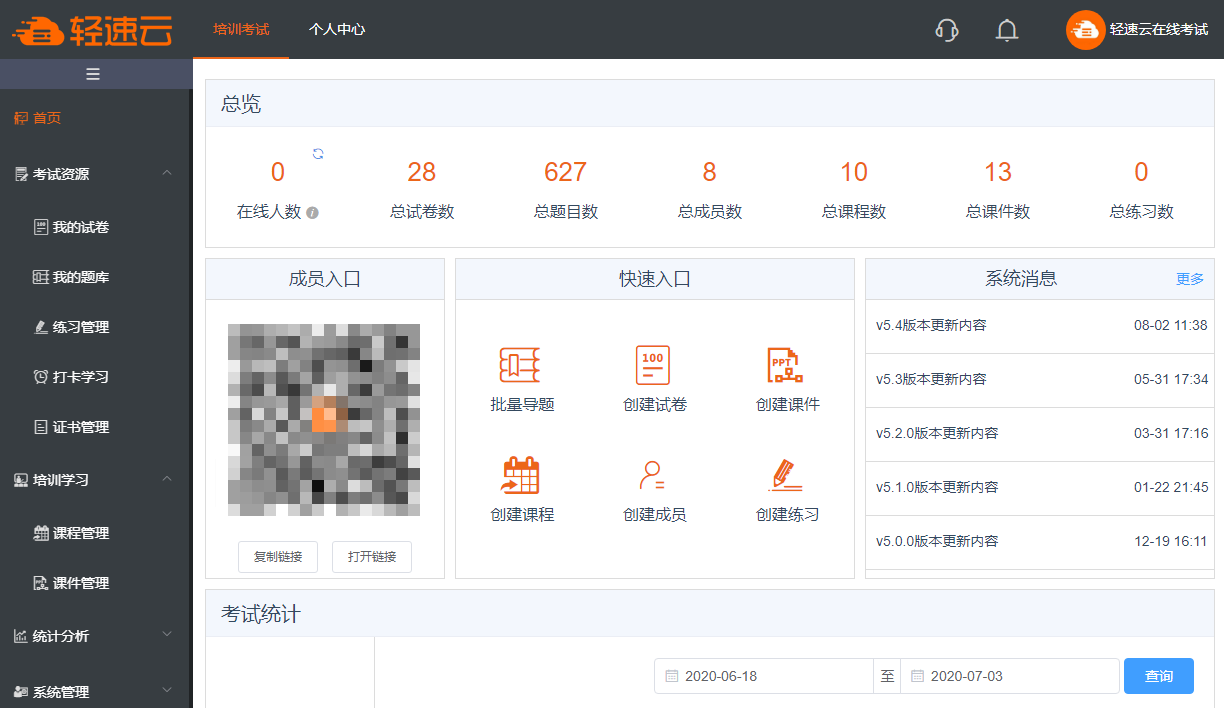Collapse the 培训学习 sidebar section
Image resolution: width=1224 pixels, height=708 pixels.
click(x=167, y=479)
